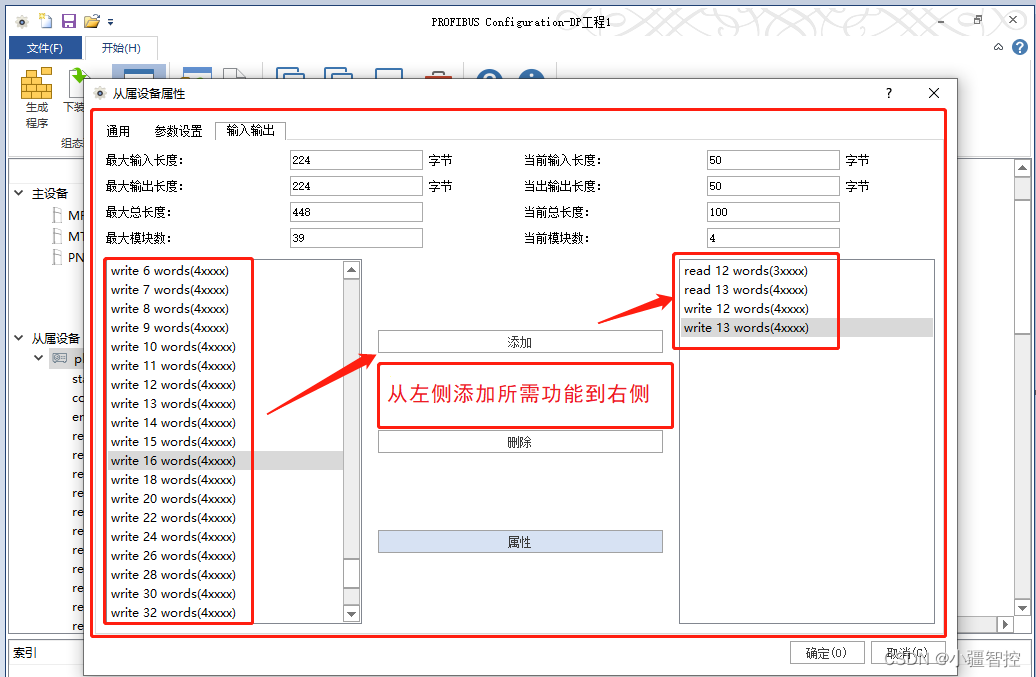The image size is (1036, 677).
Task: Select 'write 13 words(4xxxx)' in right list
Action: coord(807,328)
